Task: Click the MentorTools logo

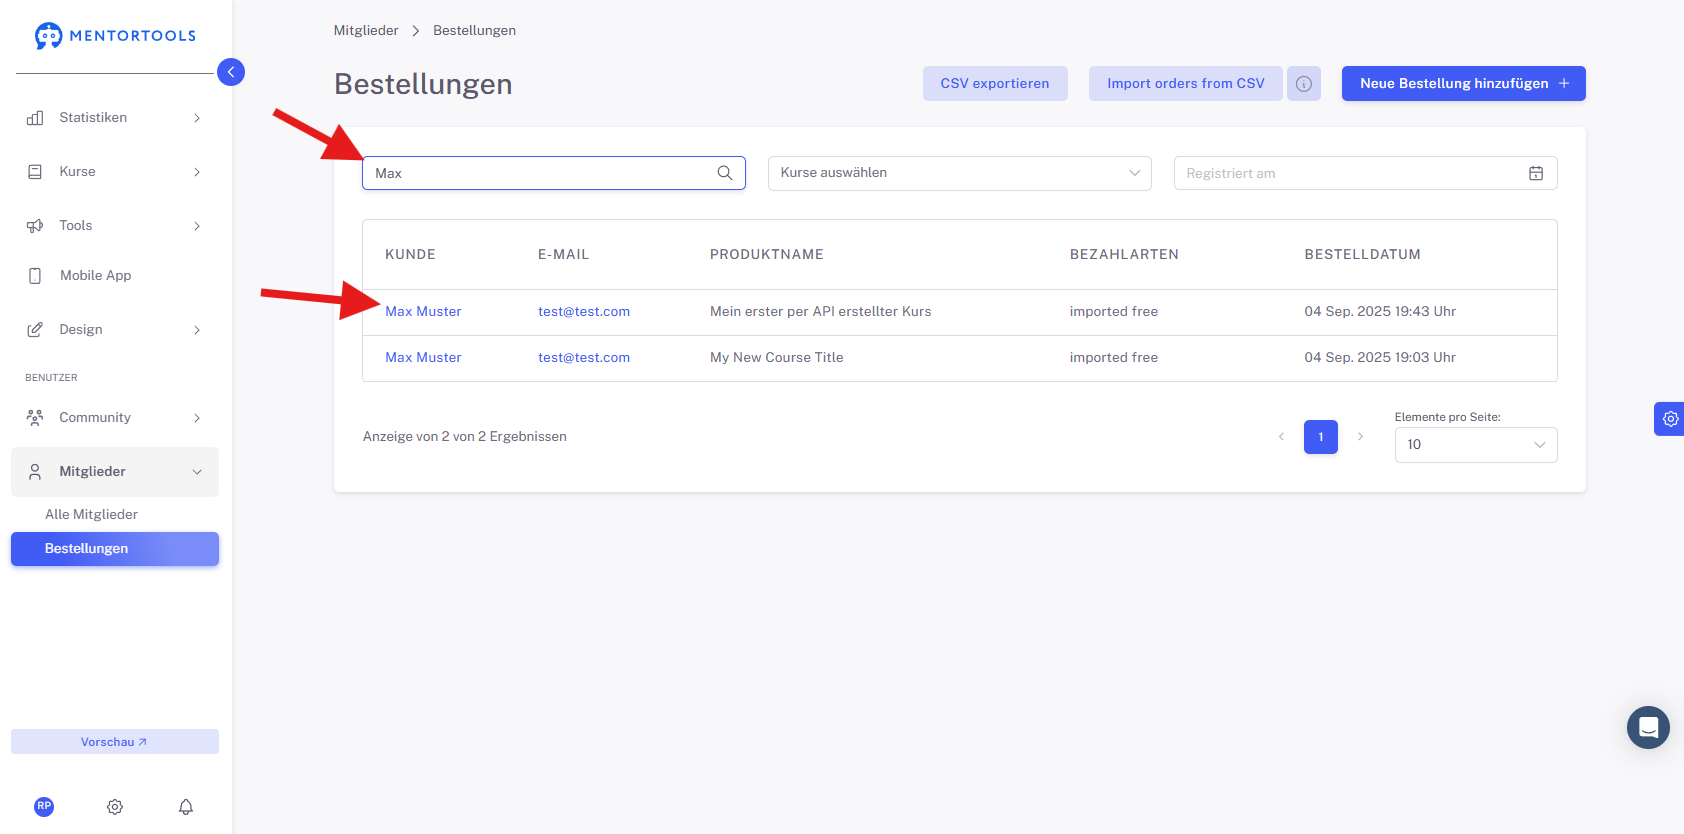Action: point(115,36)
